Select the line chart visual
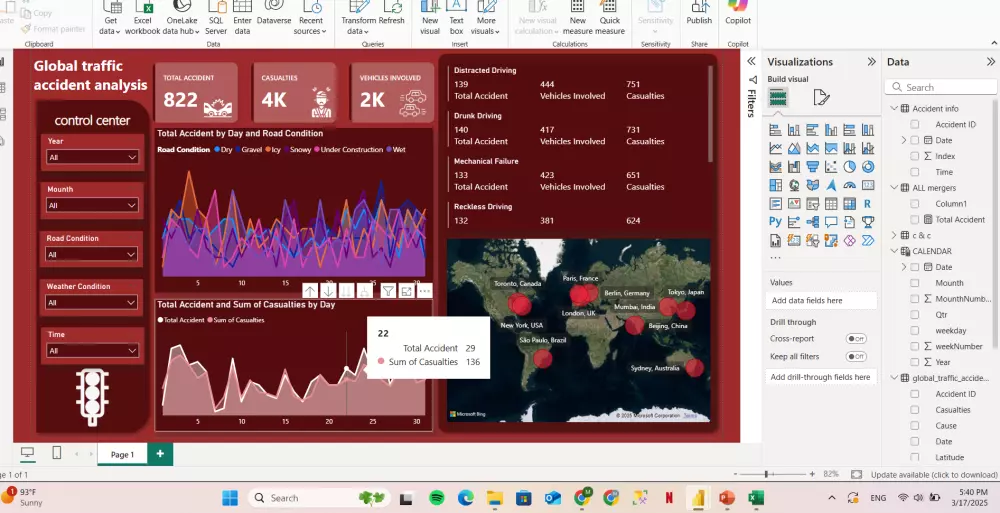 (x=776, y=149)
